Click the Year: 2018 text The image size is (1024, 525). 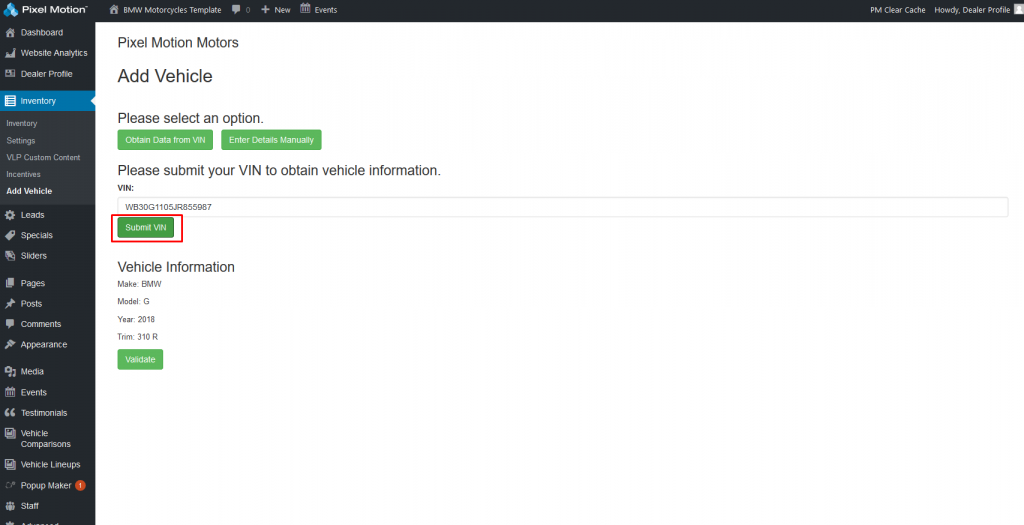pos(136,319)
